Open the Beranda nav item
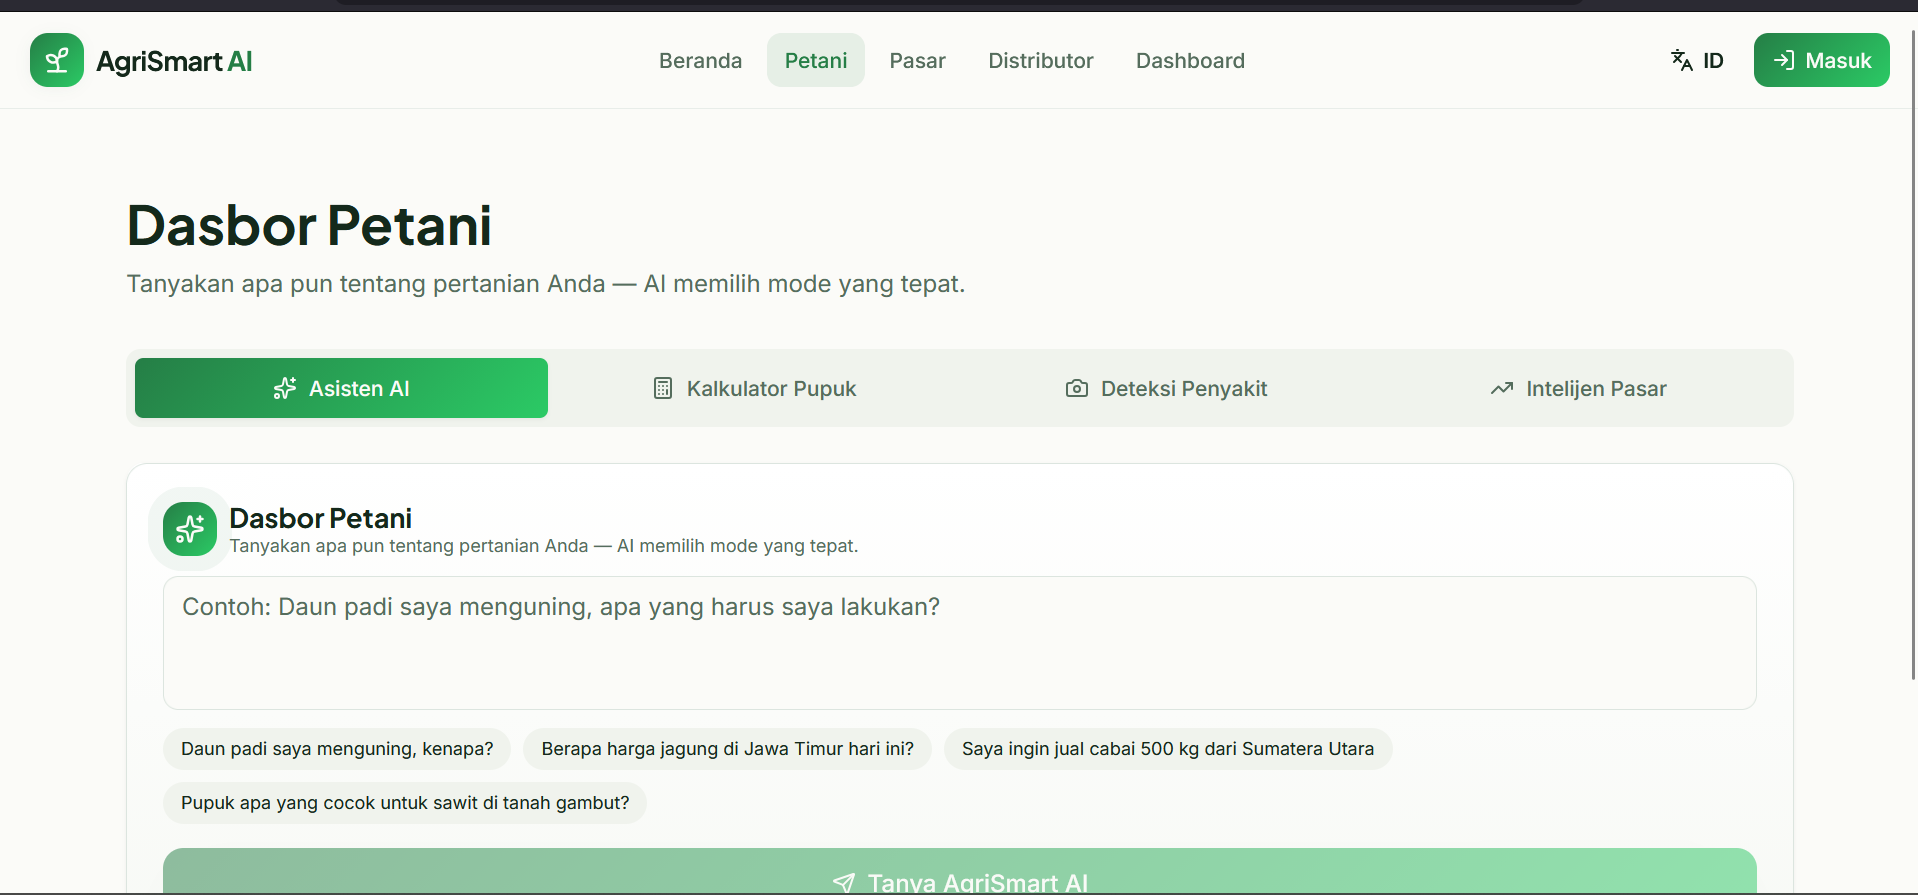 (700, 60)
